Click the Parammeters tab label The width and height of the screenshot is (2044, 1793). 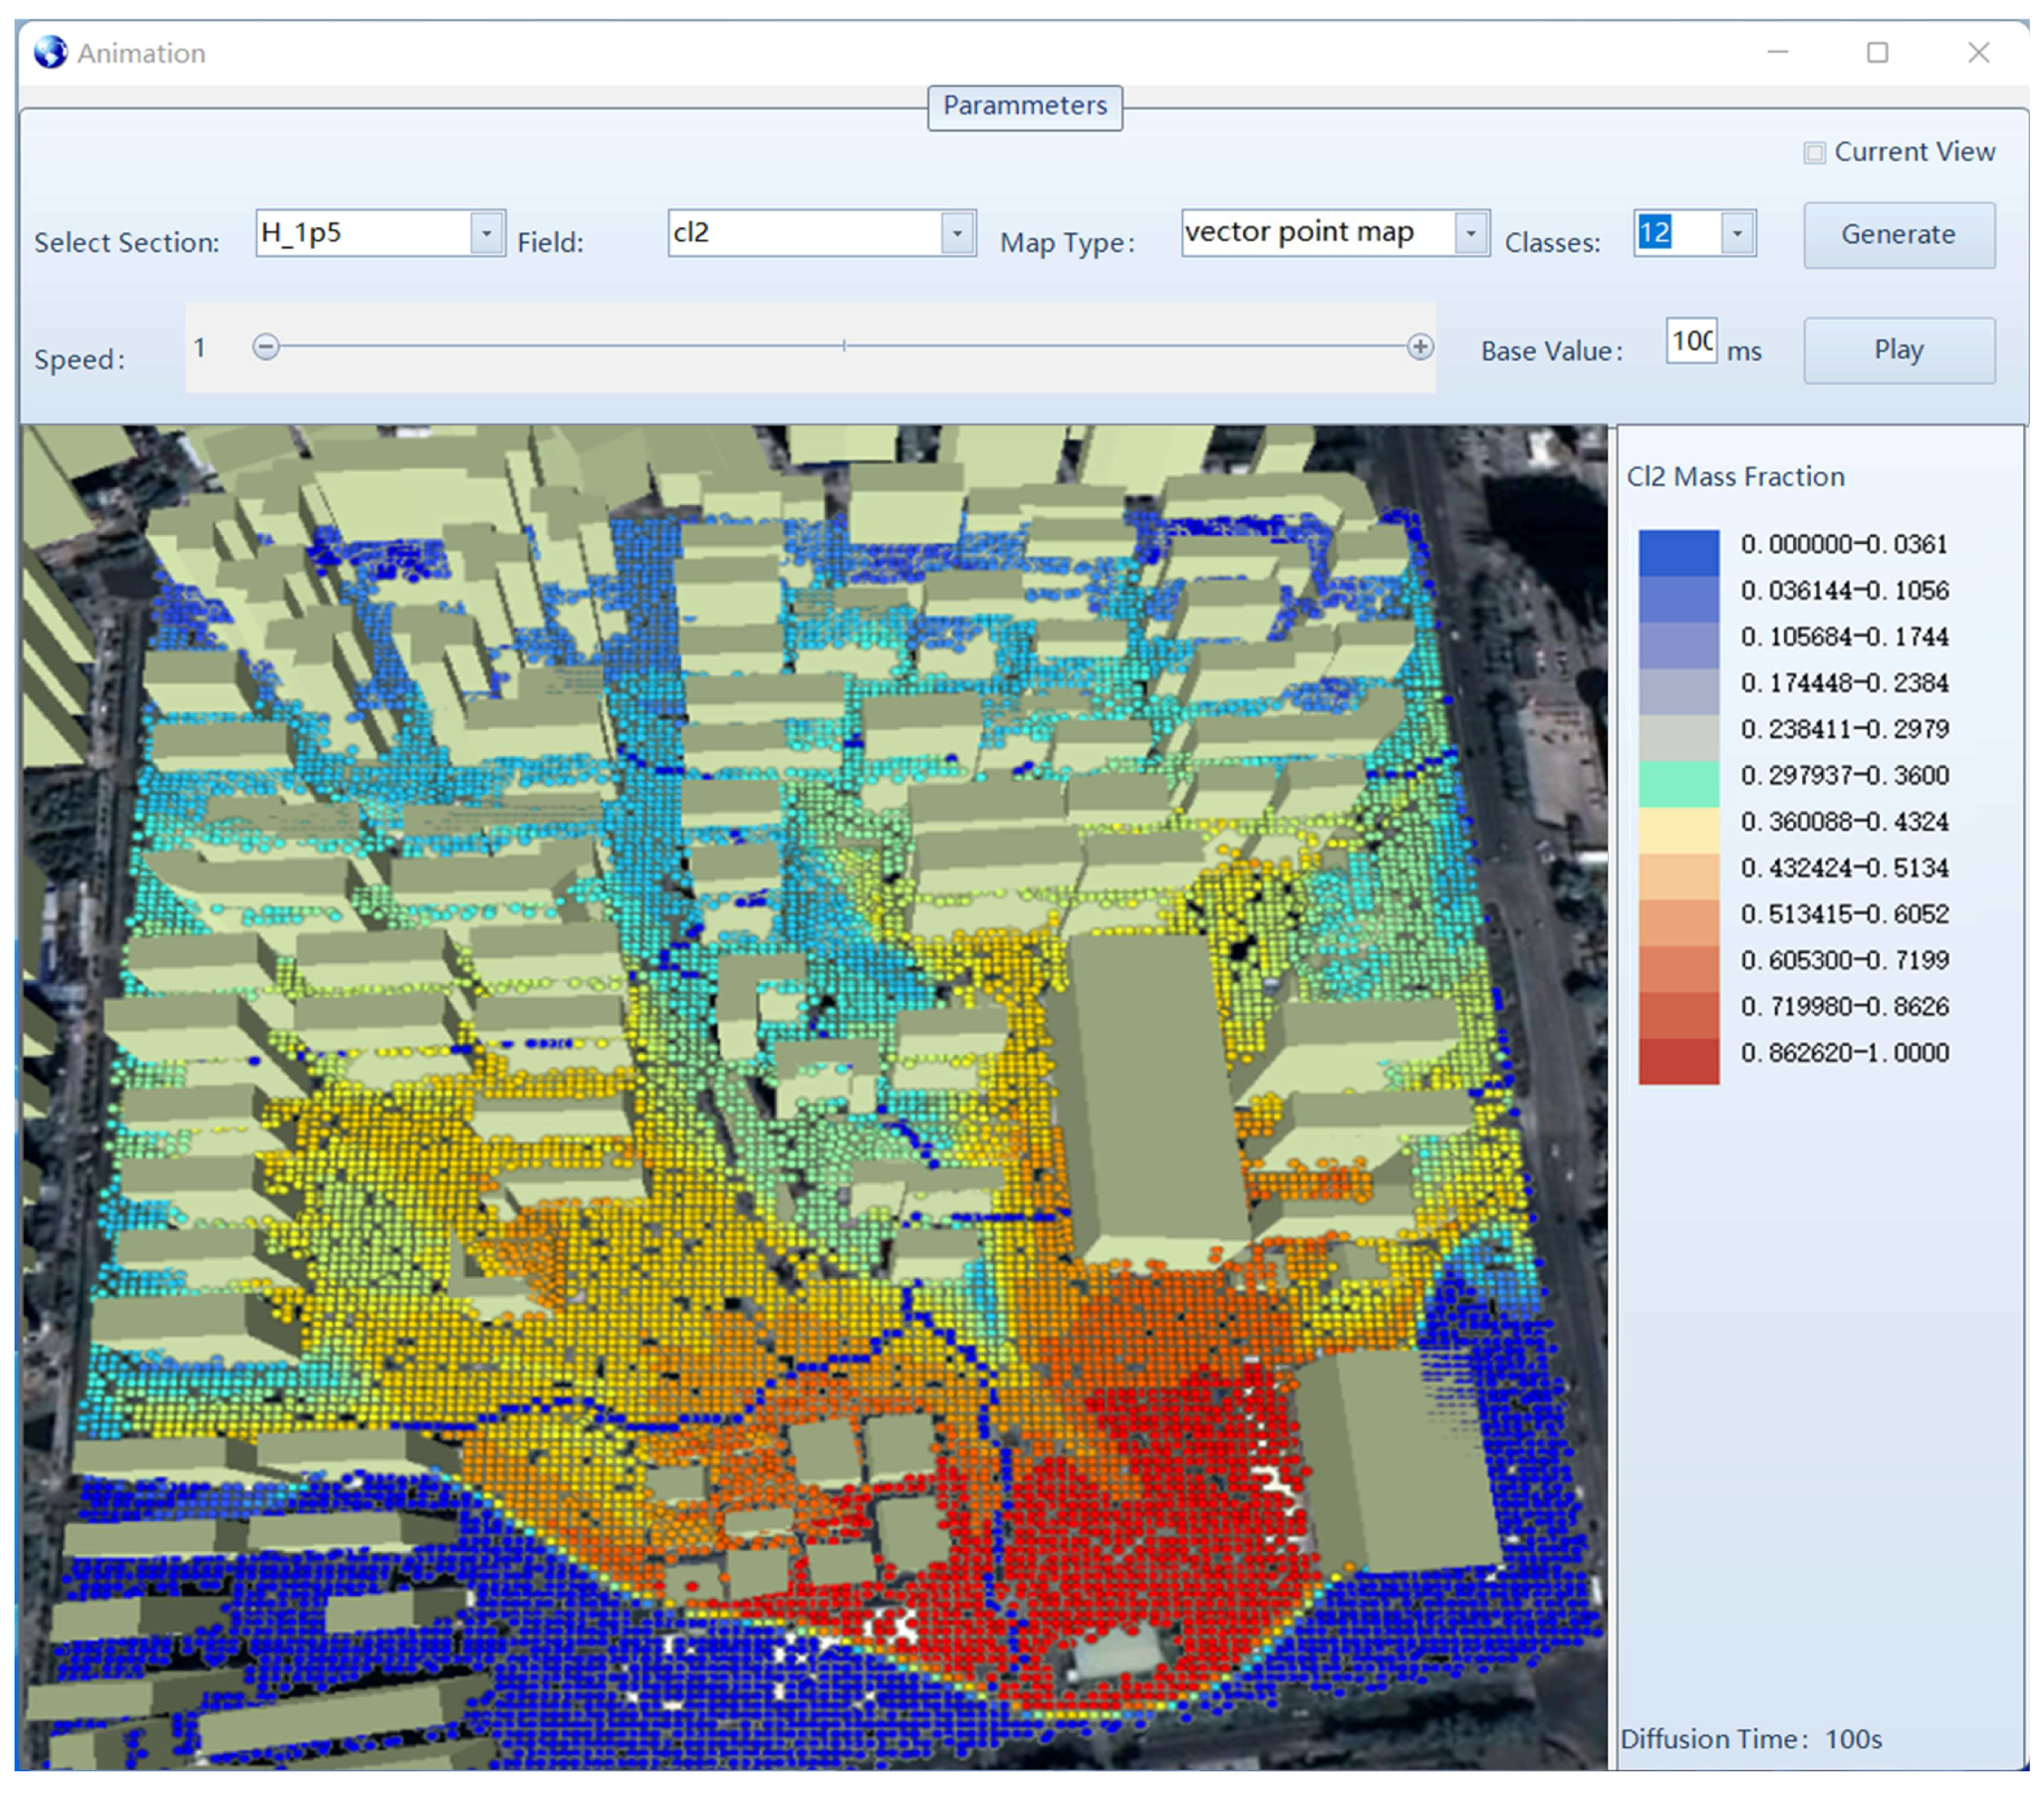tap(1024, 106)
